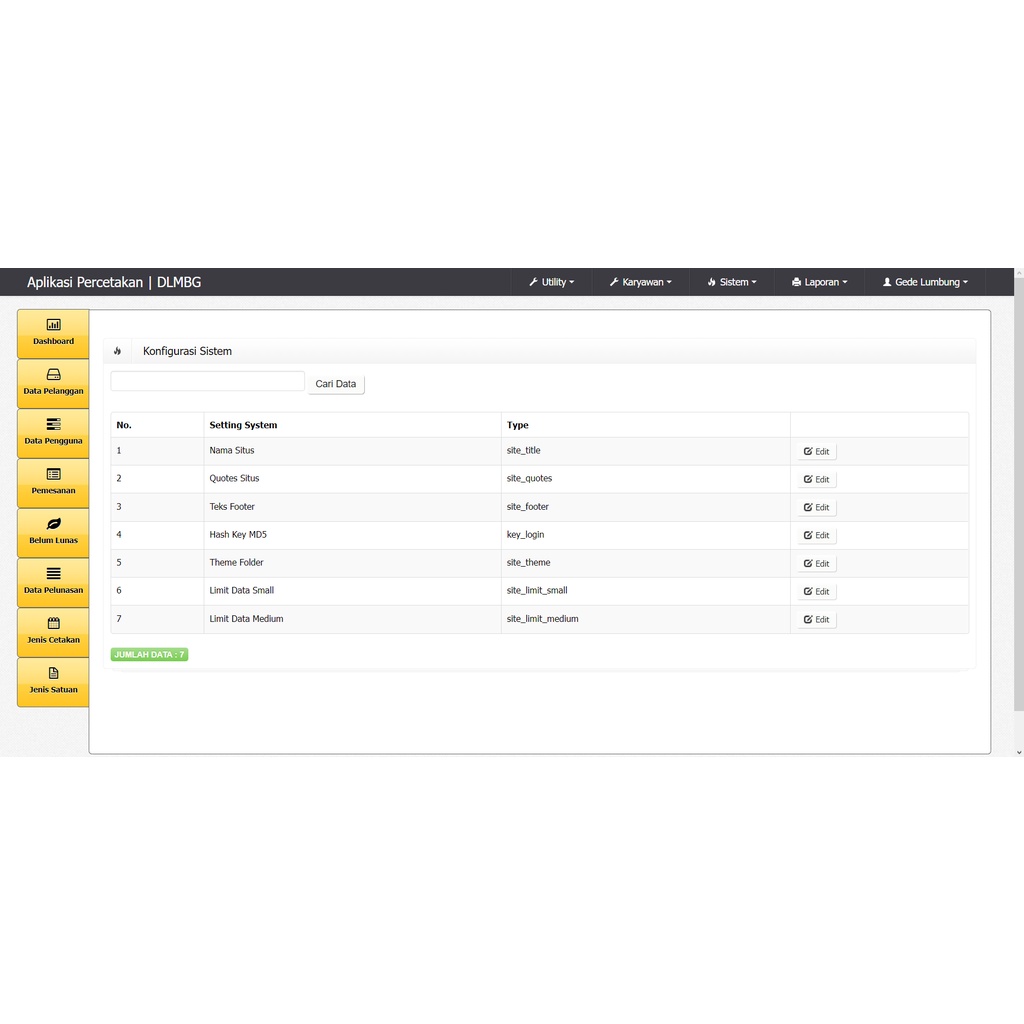Click the flame icon beside Konfigurasi Sistem
The width and height of the screenshot is (1024, 1024).
point(118,351)
